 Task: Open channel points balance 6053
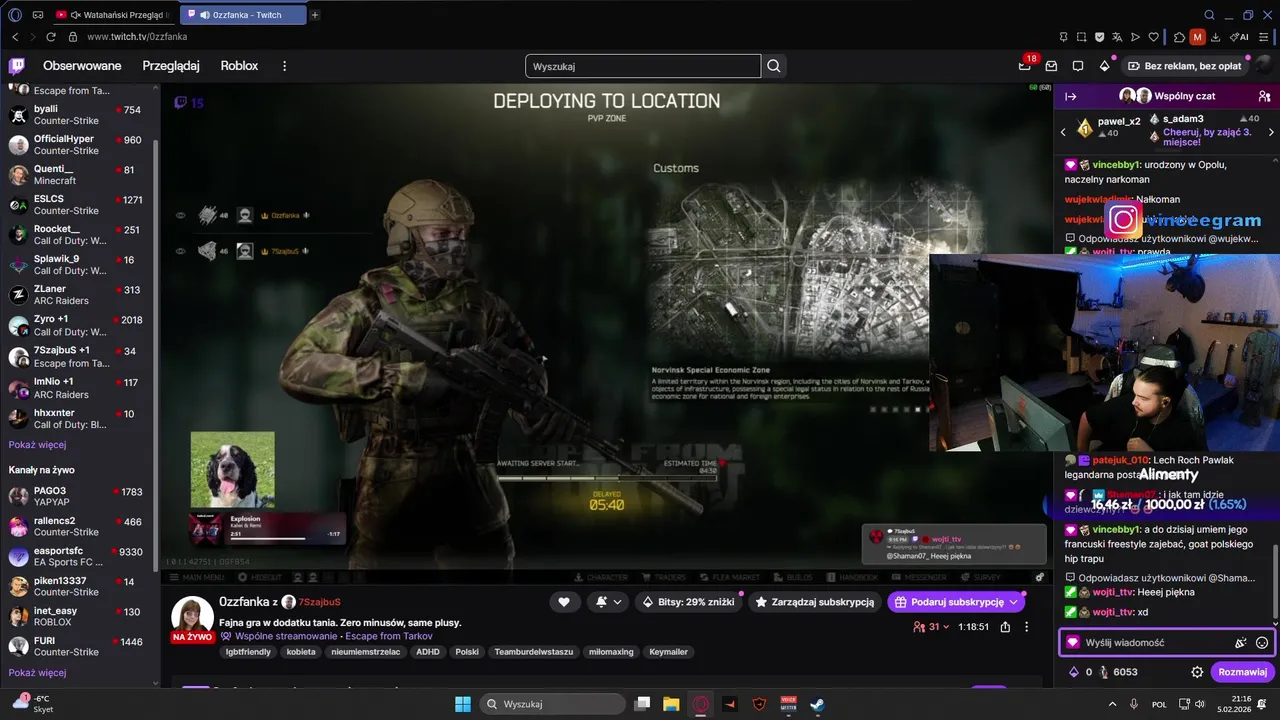pos(1118,672)
